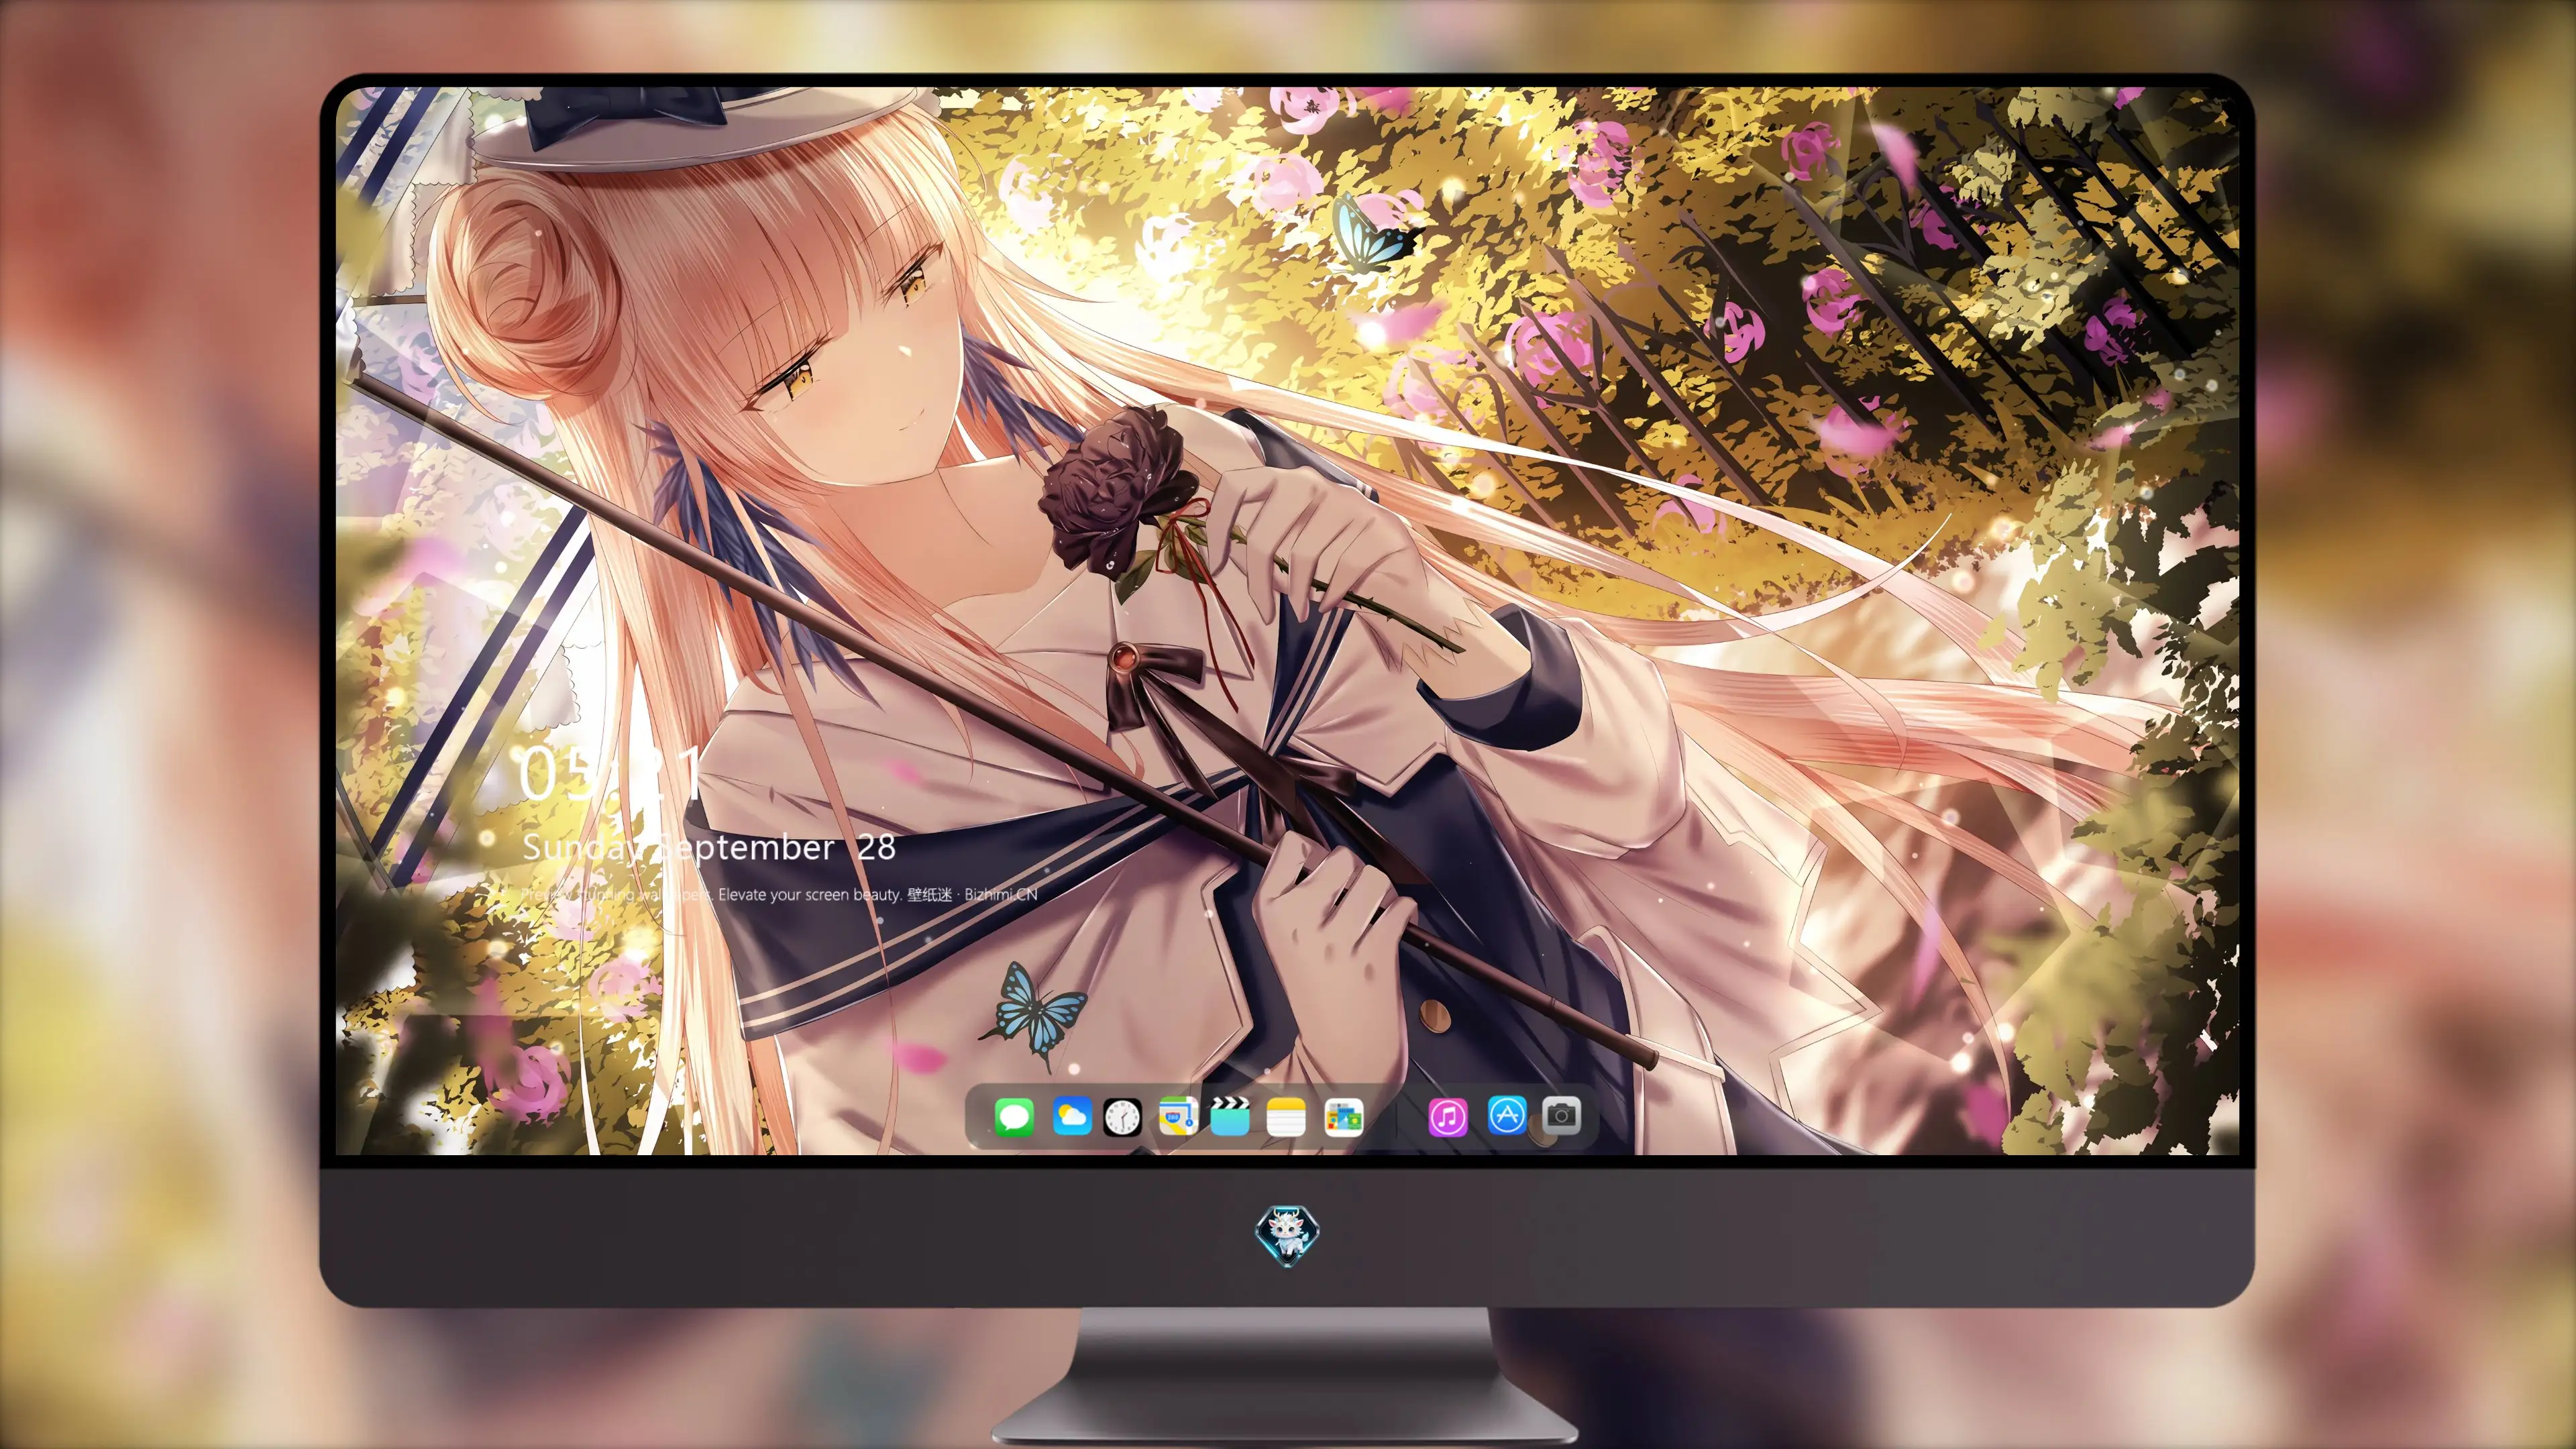
Task: Open the Videos clapperboard app
Action: point(1230,1116)
